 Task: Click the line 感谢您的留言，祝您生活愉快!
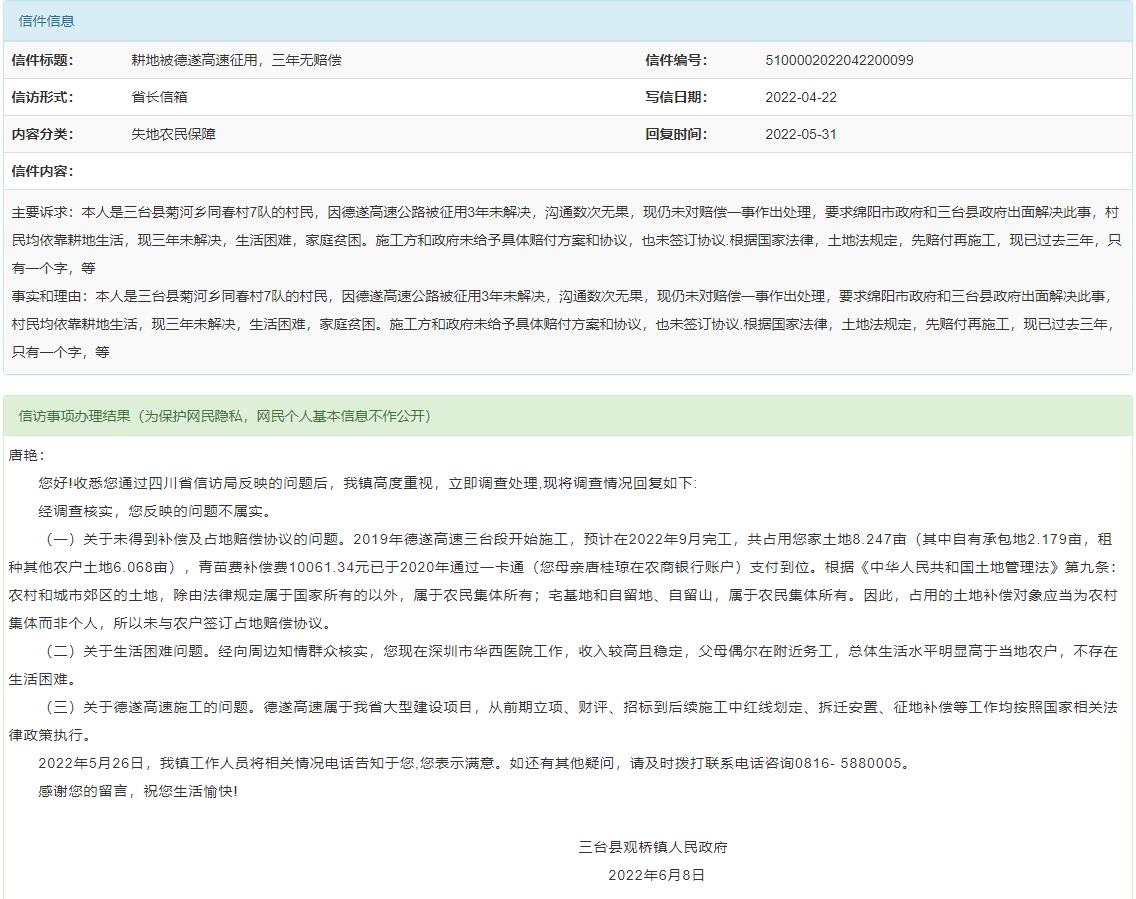point(138,791)
